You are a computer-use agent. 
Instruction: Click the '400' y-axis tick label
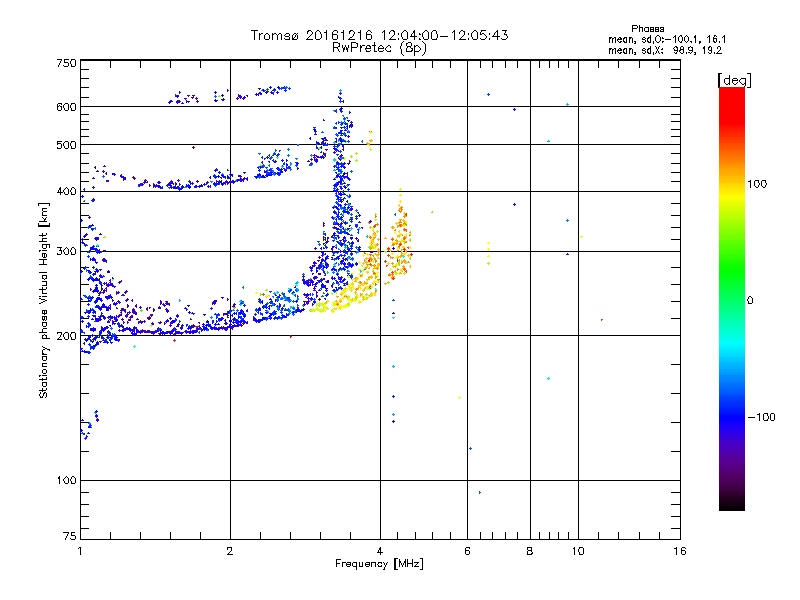click(x=66, y=191)
